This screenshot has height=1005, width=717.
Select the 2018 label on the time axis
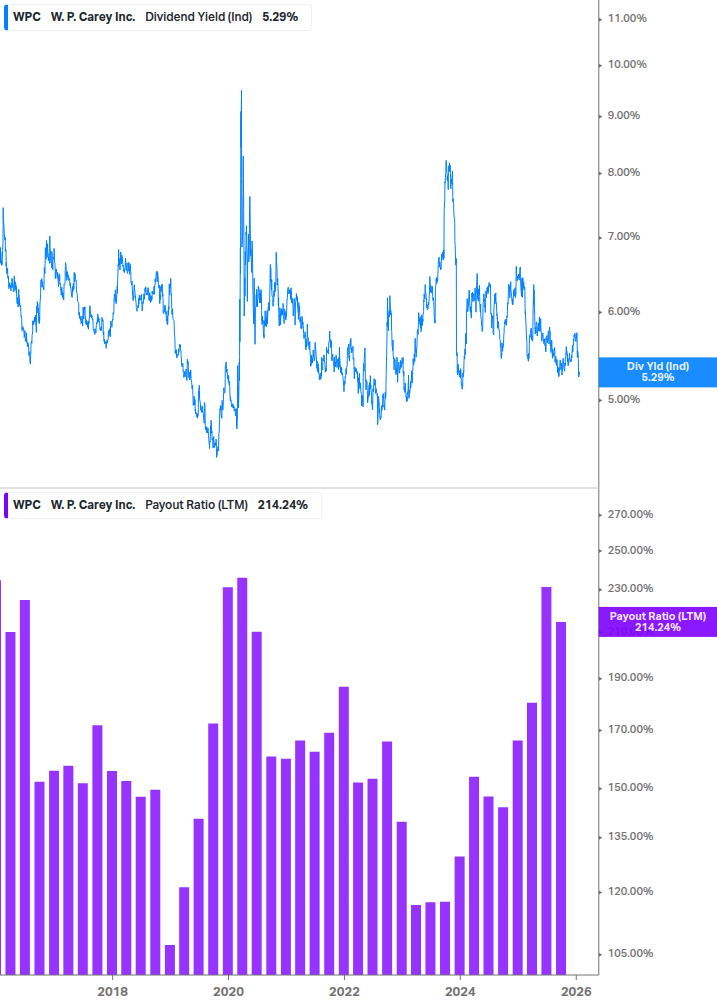112,991
